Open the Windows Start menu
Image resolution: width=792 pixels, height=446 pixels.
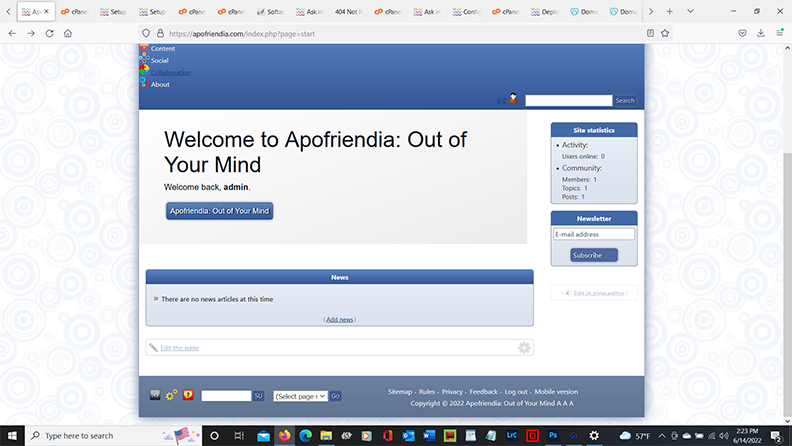12,435
